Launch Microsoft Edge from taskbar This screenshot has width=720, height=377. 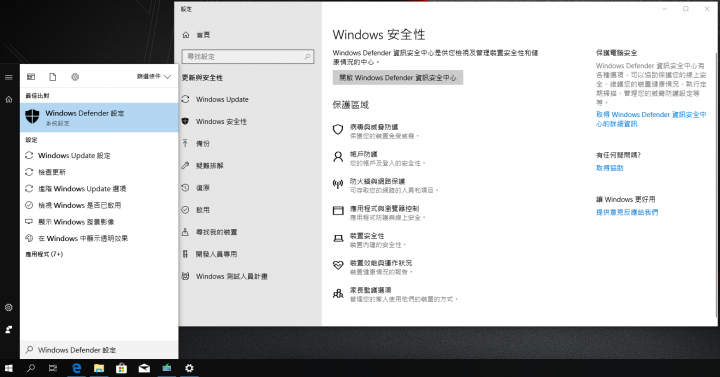pos(76,368)
